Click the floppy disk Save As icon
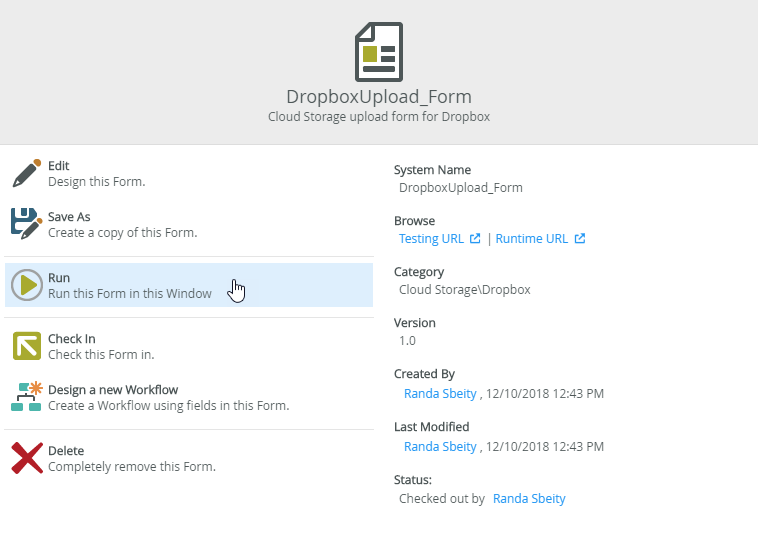This screenshot has width=758, height=537. coord(27,224)
